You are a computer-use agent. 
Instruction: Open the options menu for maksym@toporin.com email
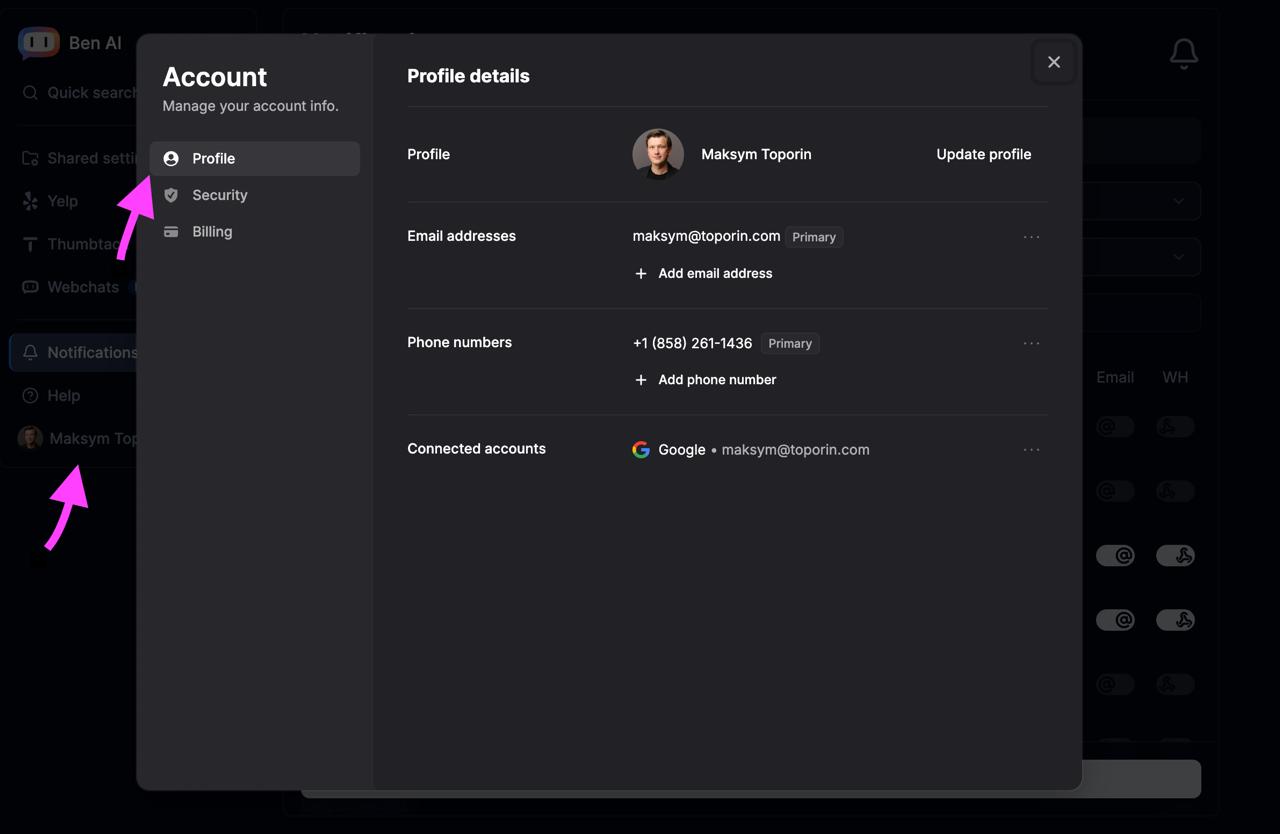click(1031, 237)
